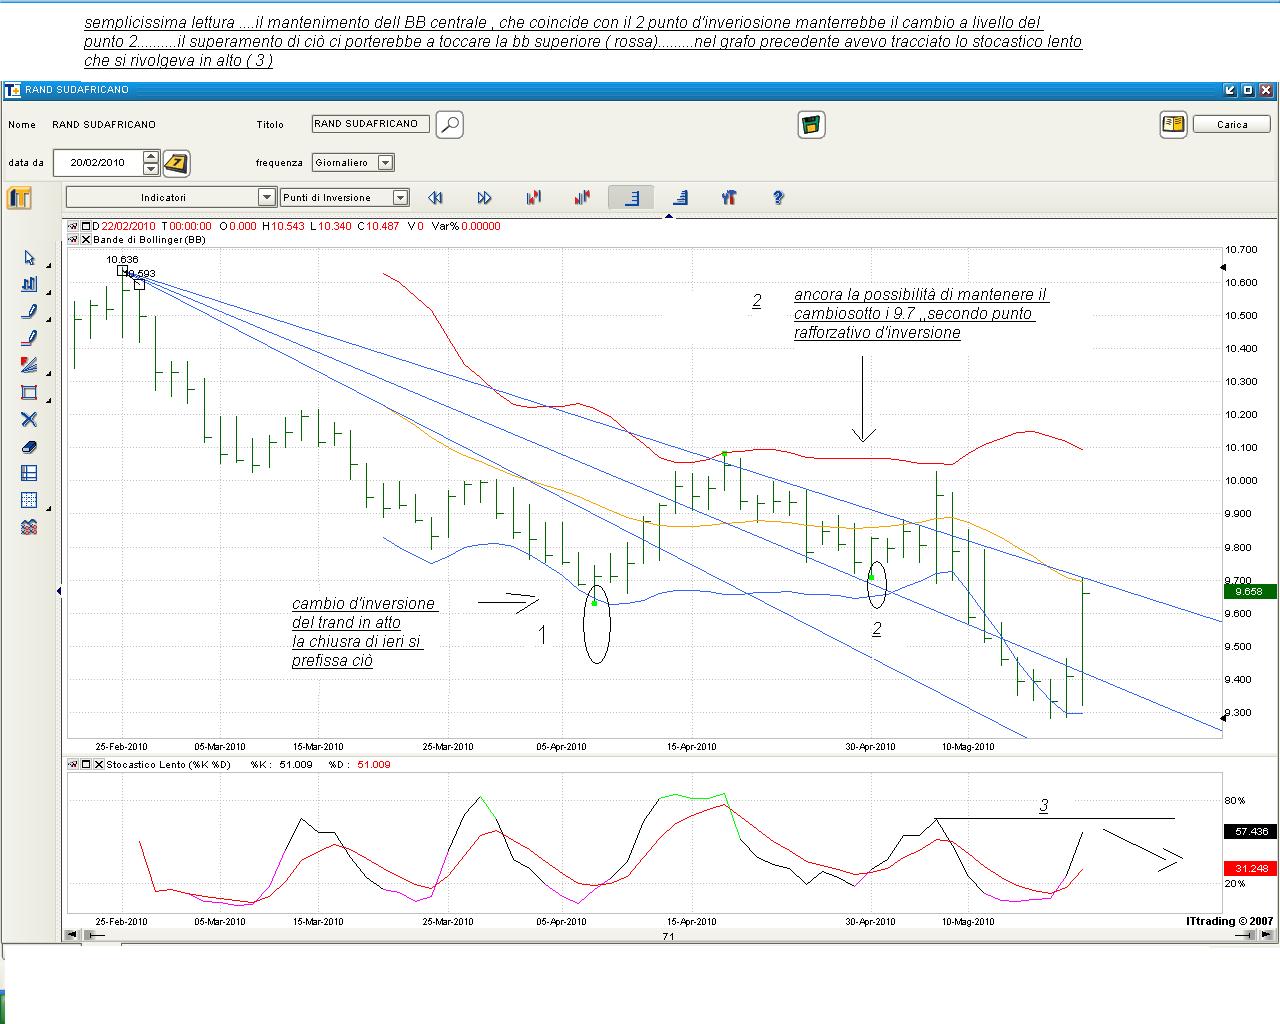Click the small triangle marker below the scale icon
Image resolution: width=1280 pixels, height=1024 pixels.
point(669,215)
